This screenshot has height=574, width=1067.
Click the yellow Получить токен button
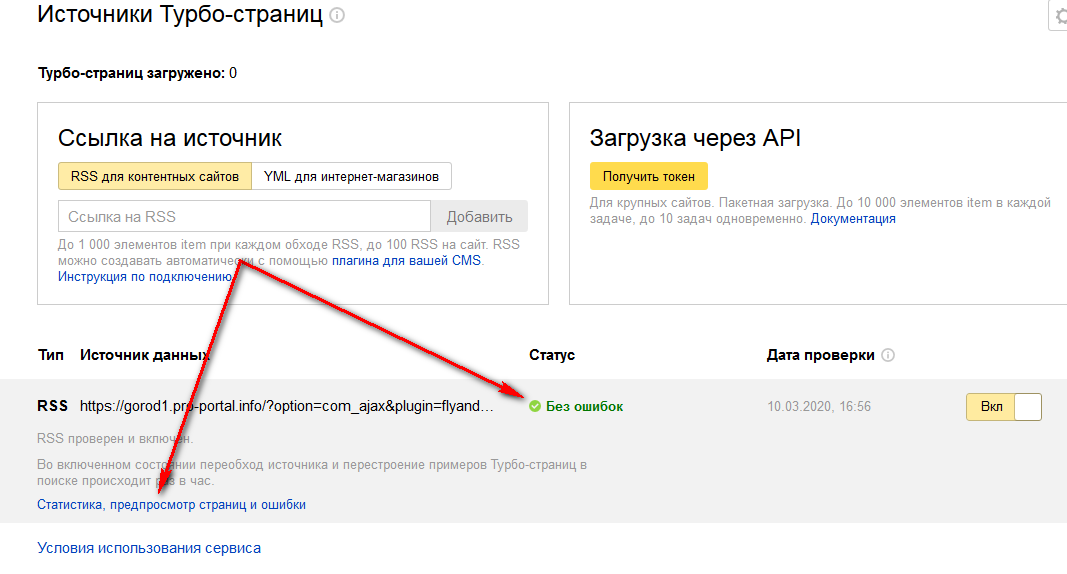[x=649, y=176]
